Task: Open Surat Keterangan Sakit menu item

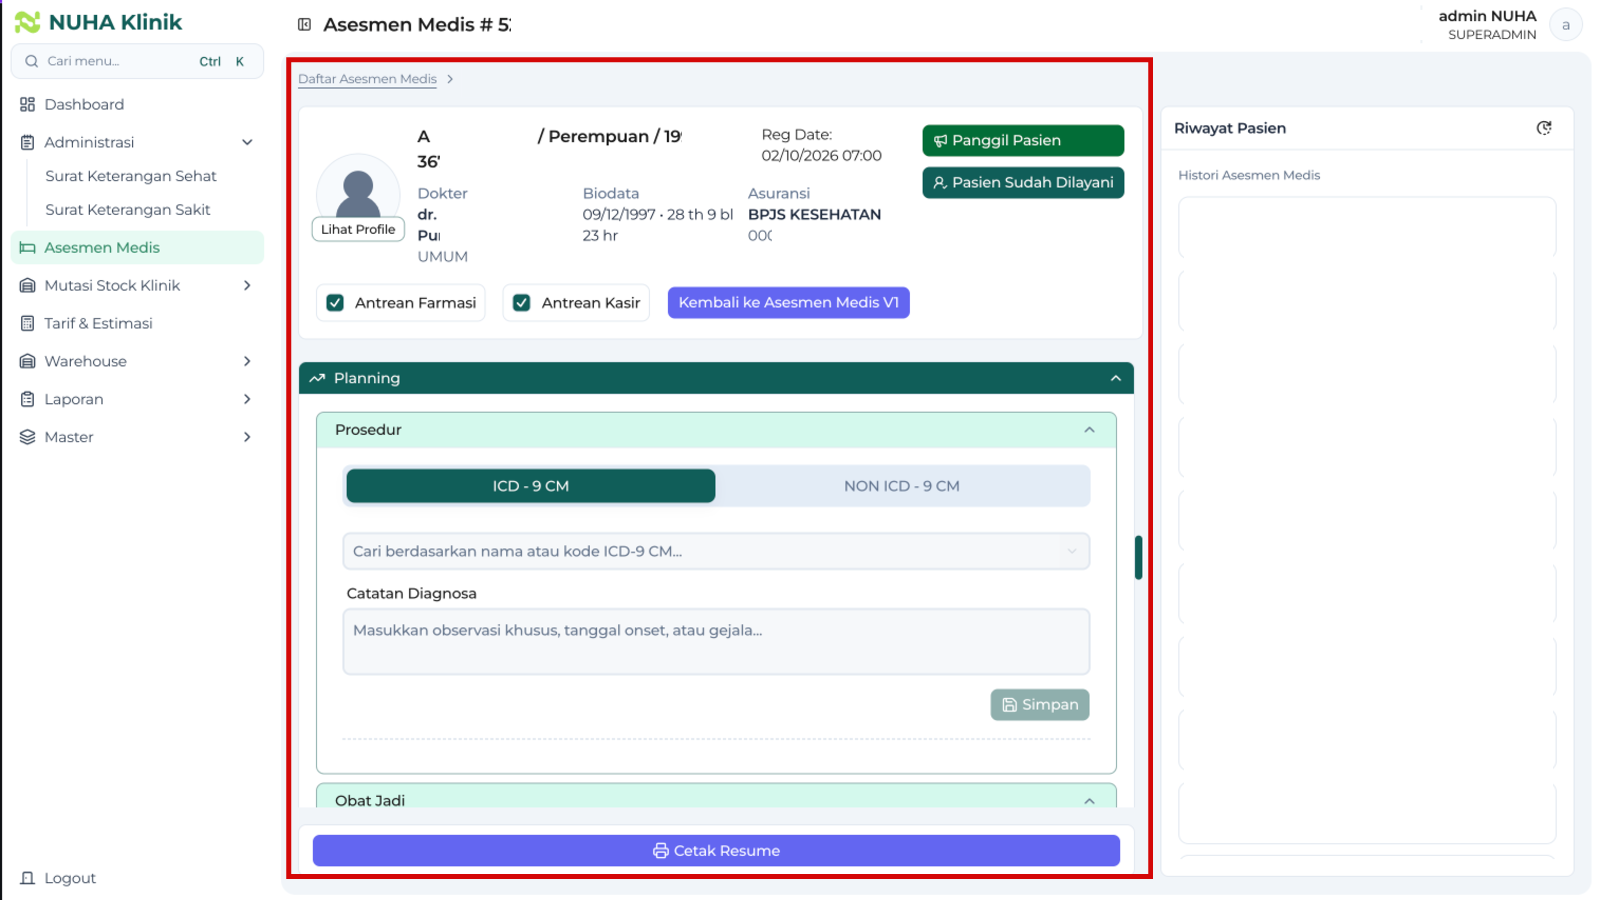Action: coord(128,210)
